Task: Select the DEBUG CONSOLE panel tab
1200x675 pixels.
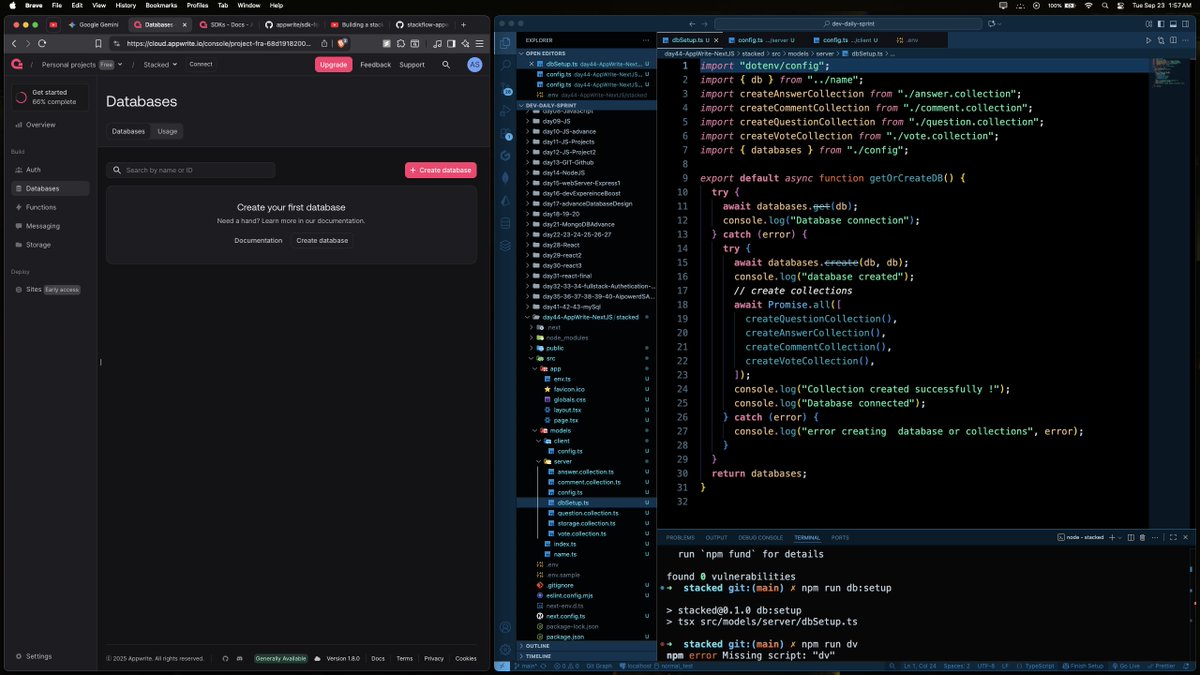Action: pos(761,538)
